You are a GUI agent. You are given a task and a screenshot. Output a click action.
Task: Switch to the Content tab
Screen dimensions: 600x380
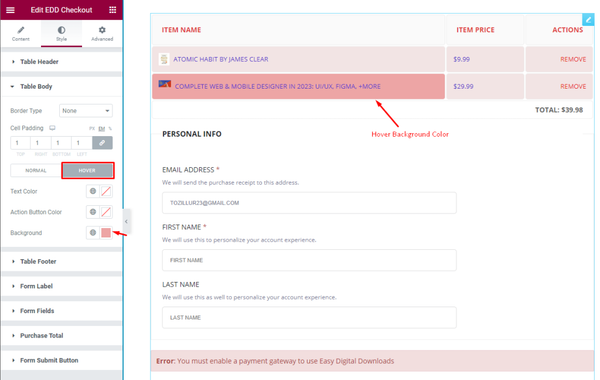click(x=21, y=34)
